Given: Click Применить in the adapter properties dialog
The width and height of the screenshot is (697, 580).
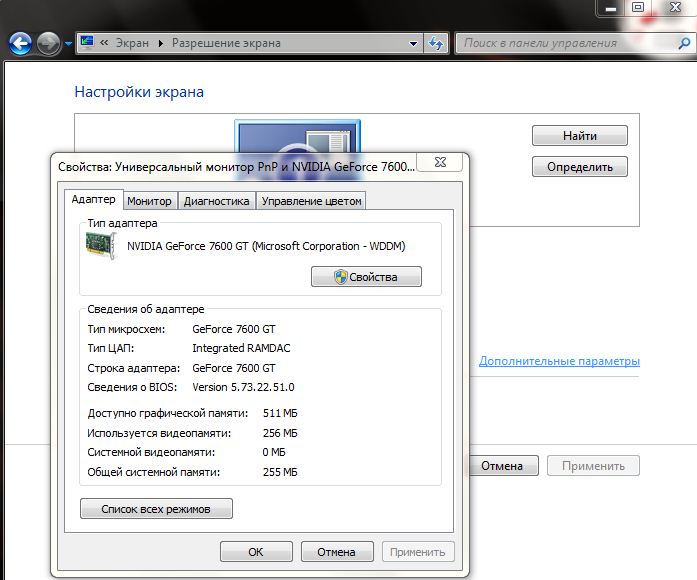Looking at the screenshot, I should click(418, 552).
